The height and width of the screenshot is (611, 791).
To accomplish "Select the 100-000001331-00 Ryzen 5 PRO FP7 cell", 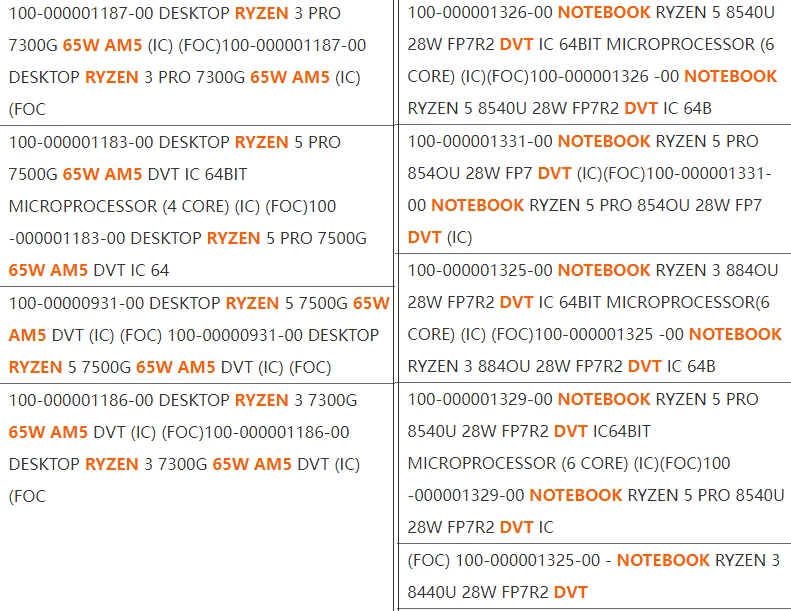I will [x=594, y=189].
